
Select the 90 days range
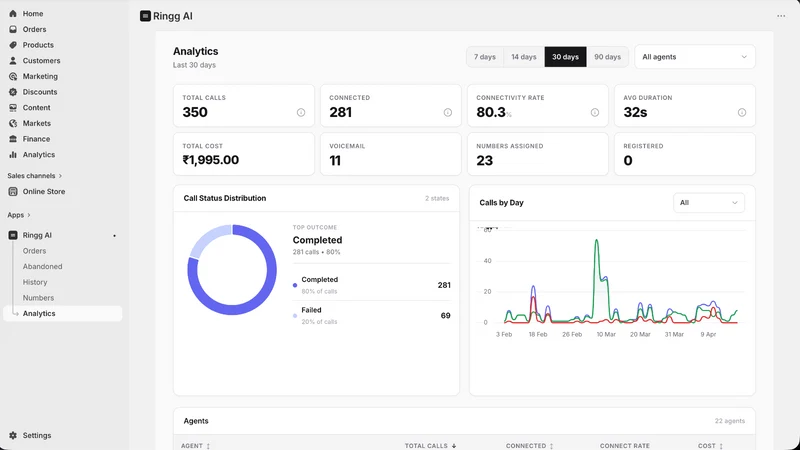coord(607,57)
